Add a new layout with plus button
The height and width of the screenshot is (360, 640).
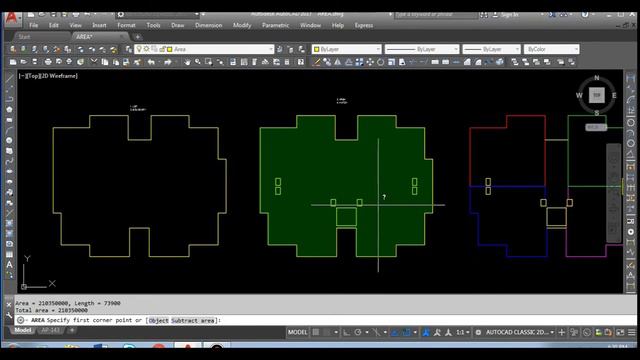point(72,330)
